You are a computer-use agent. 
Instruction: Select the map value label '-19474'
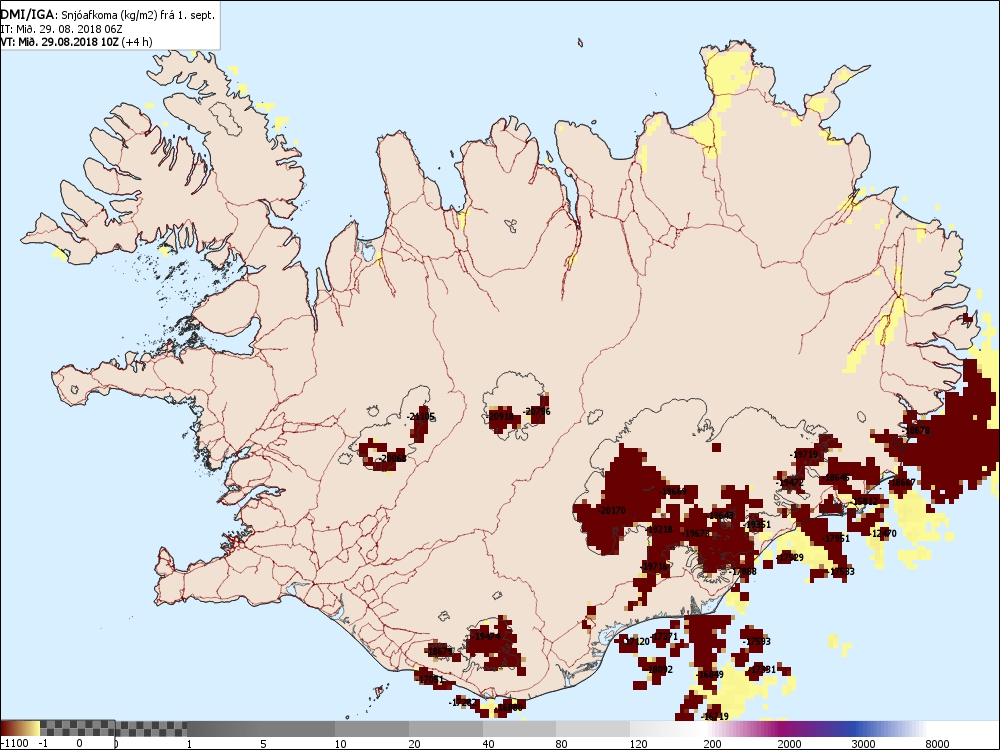485,636
